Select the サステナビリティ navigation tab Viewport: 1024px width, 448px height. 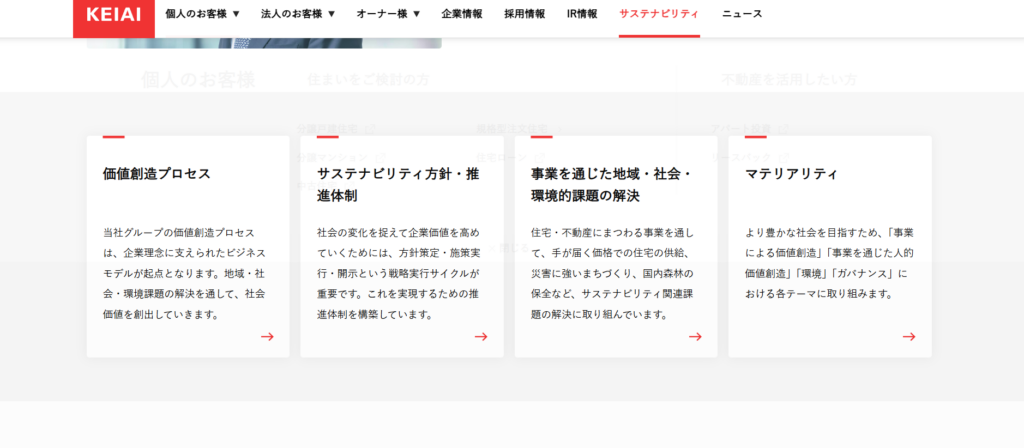(659, 14)
